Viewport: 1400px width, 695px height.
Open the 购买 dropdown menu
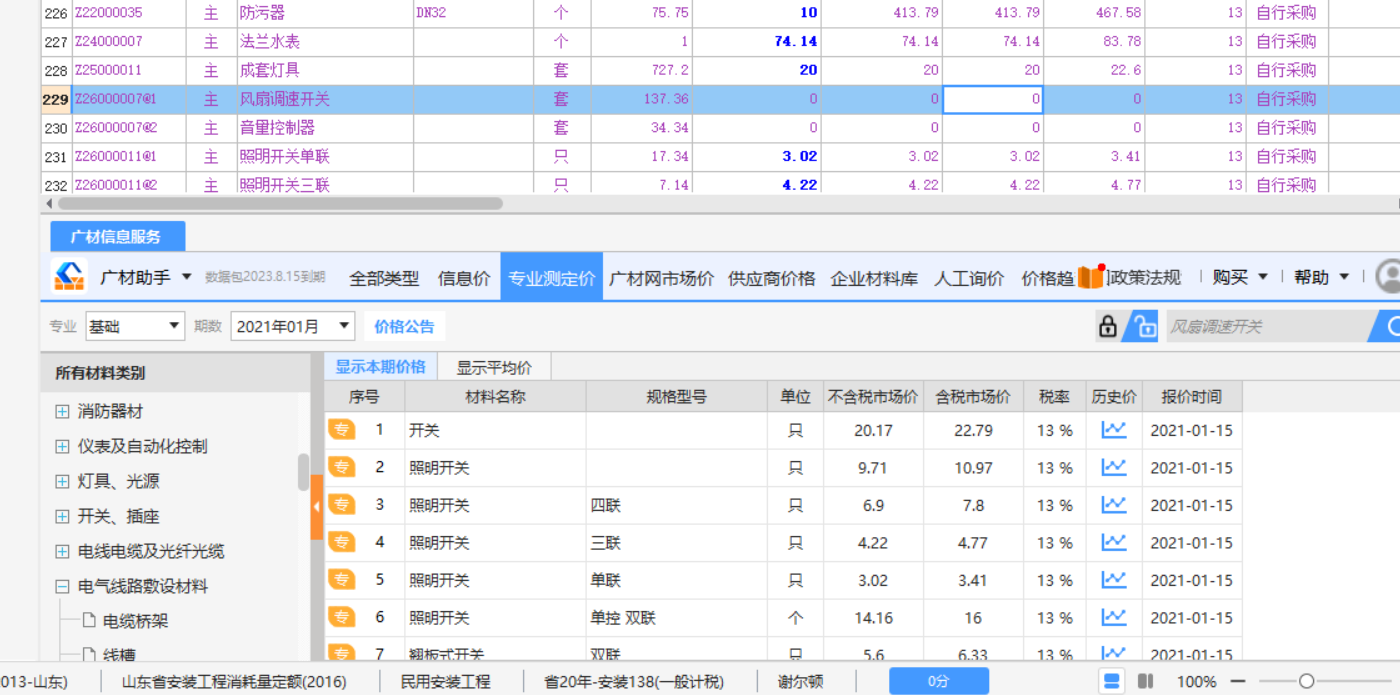point(1240,277)
